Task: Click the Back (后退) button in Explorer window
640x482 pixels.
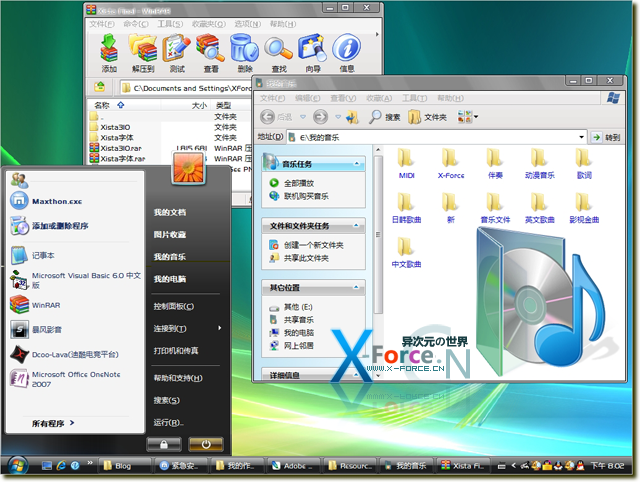Action: (x=277, y=117)
